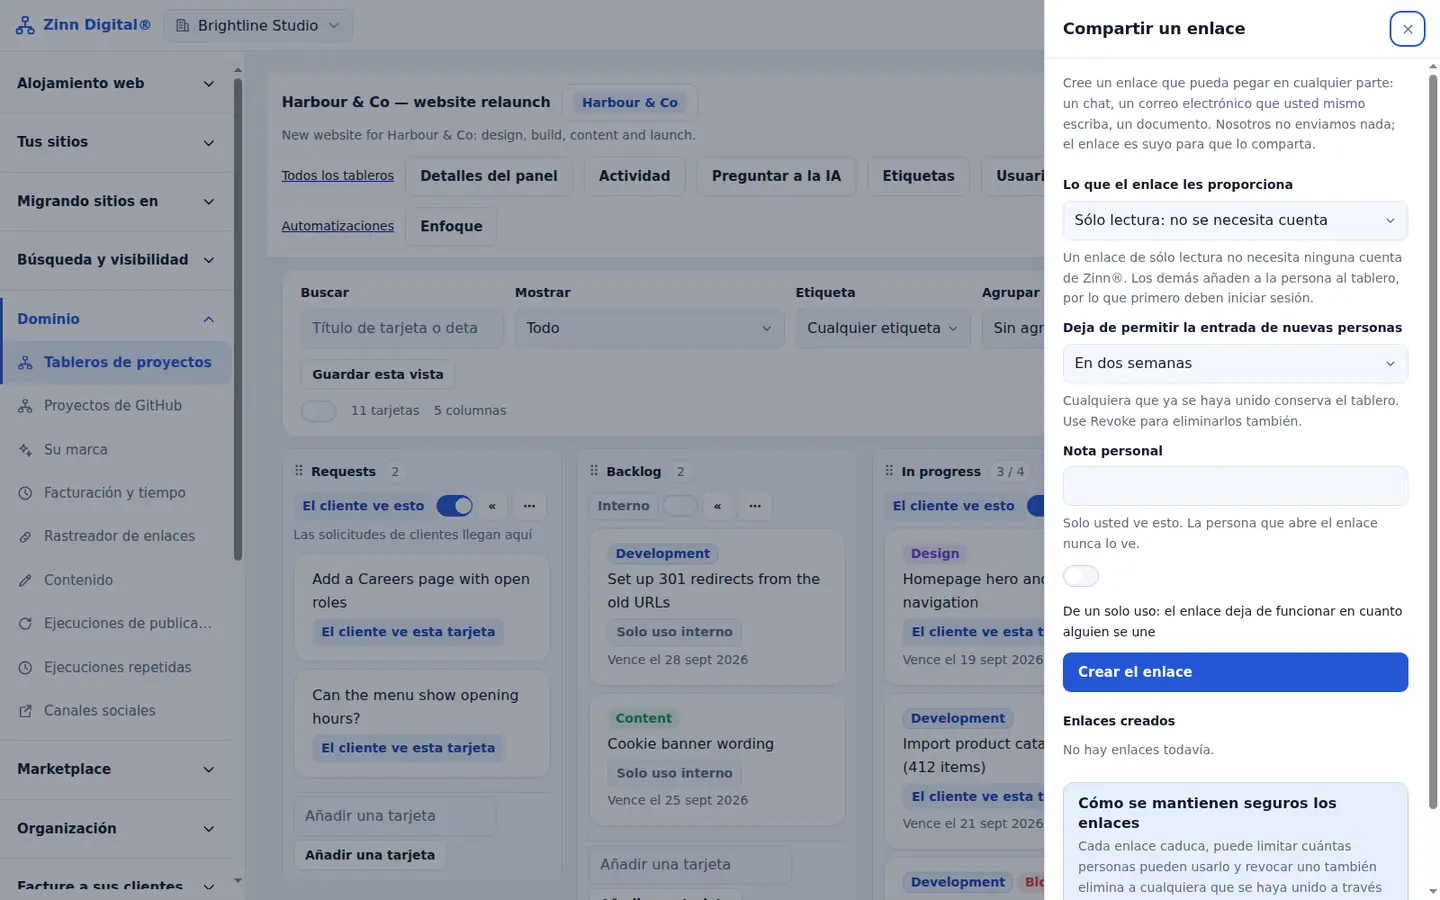1440x900 pixels.
Task: Click the Canales sociales external-link icon
Action: pyautogui.click(x=25, y=711)
